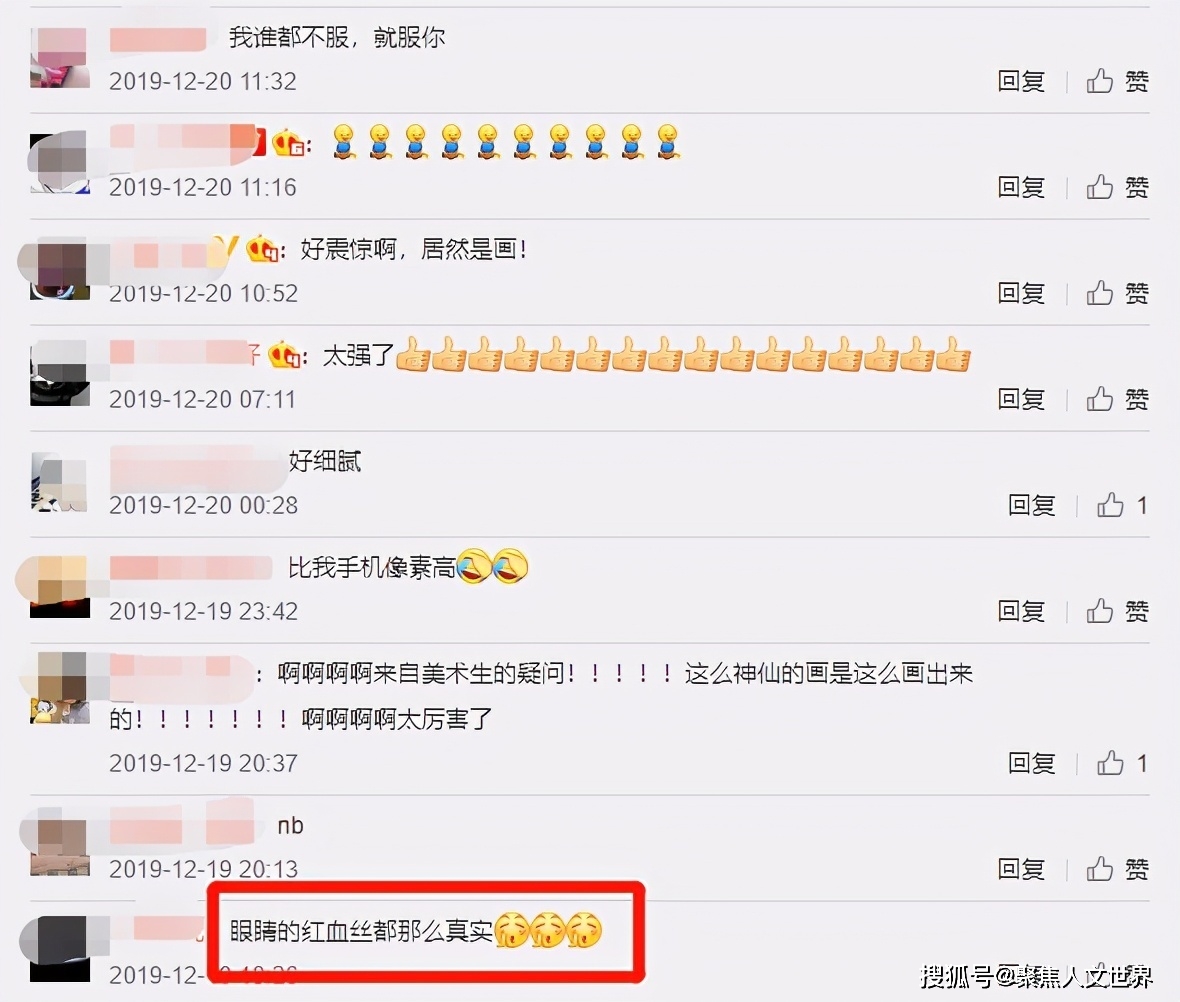Reply to the '好细腻' comment
The width and height of the screenshot is (1180, 1002).
[x=1032, y=505]
